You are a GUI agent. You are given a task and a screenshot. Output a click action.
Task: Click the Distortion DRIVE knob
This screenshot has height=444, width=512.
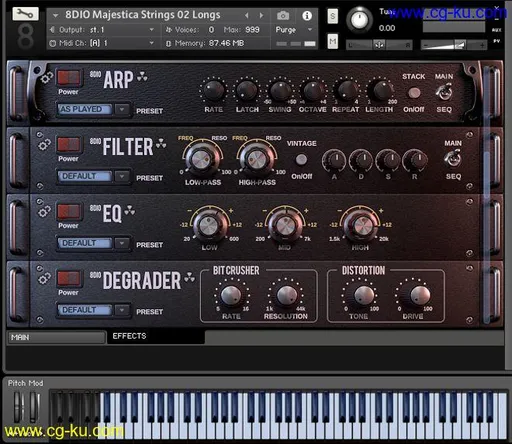419,295
